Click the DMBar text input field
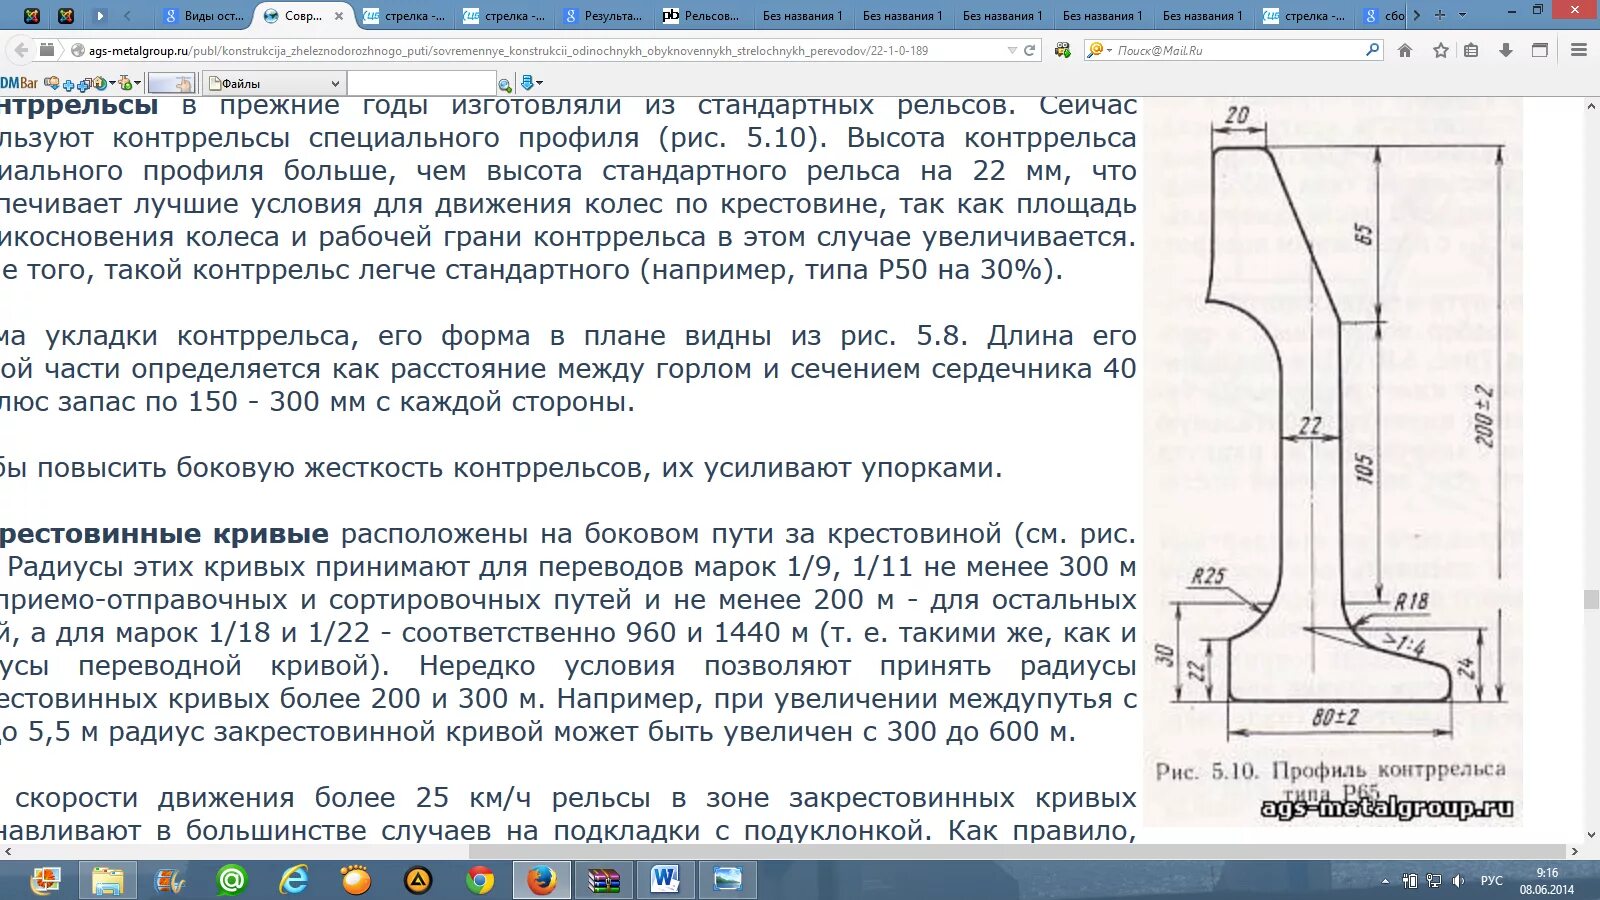Screen dimensions: 1600x900 click(x=421, y=84)
